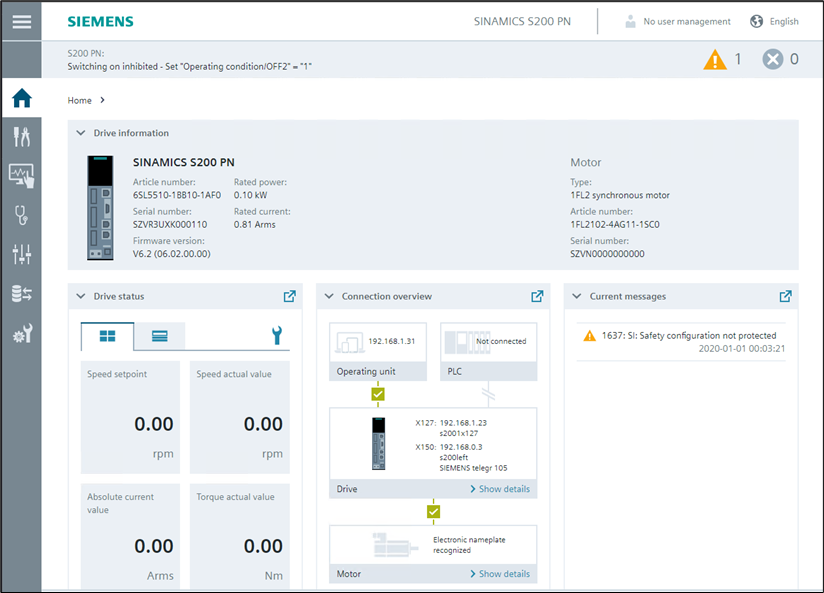Collapse the Current messages panel

[577, 297]
